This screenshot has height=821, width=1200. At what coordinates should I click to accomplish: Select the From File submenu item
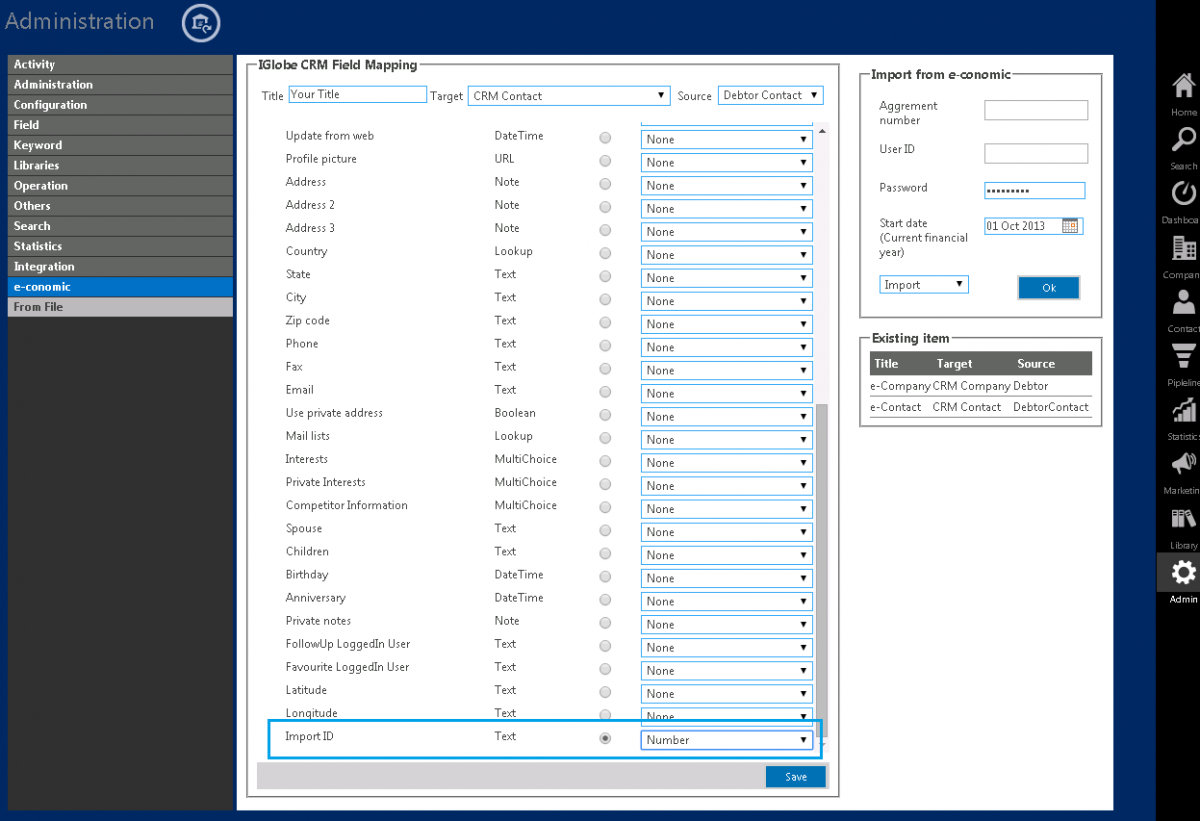tap(120, 307)
